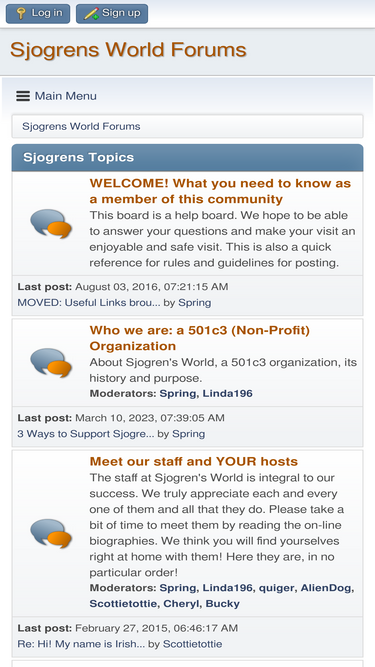Click the WELCOME board speech bubble icon

click(x=51, y=223)
